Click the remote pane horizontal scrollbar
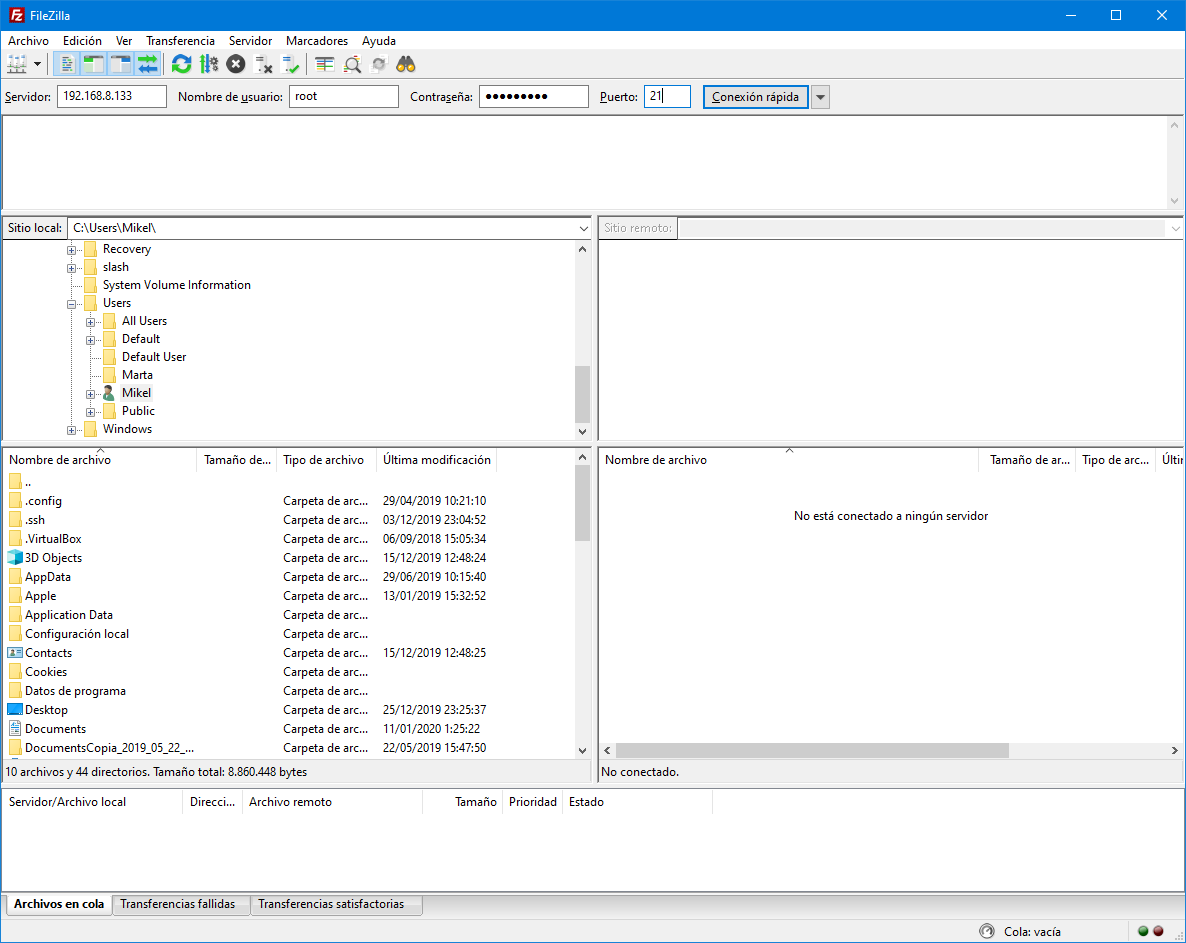The height and width of the screenshot is (943, 1186). (x=812, y=750)
